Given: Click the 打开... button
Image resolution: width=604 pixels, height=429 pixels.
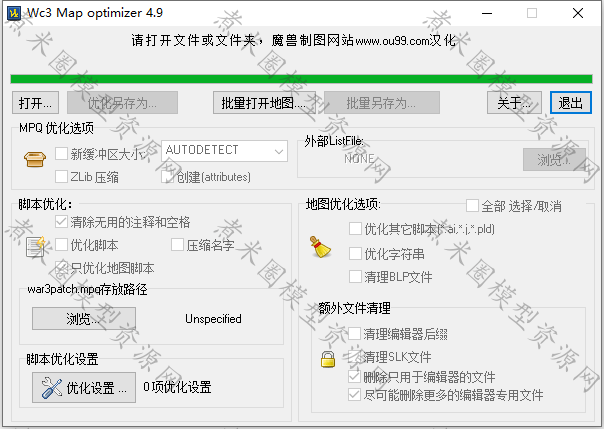Looking at the screenshot, I should (35, 103).
